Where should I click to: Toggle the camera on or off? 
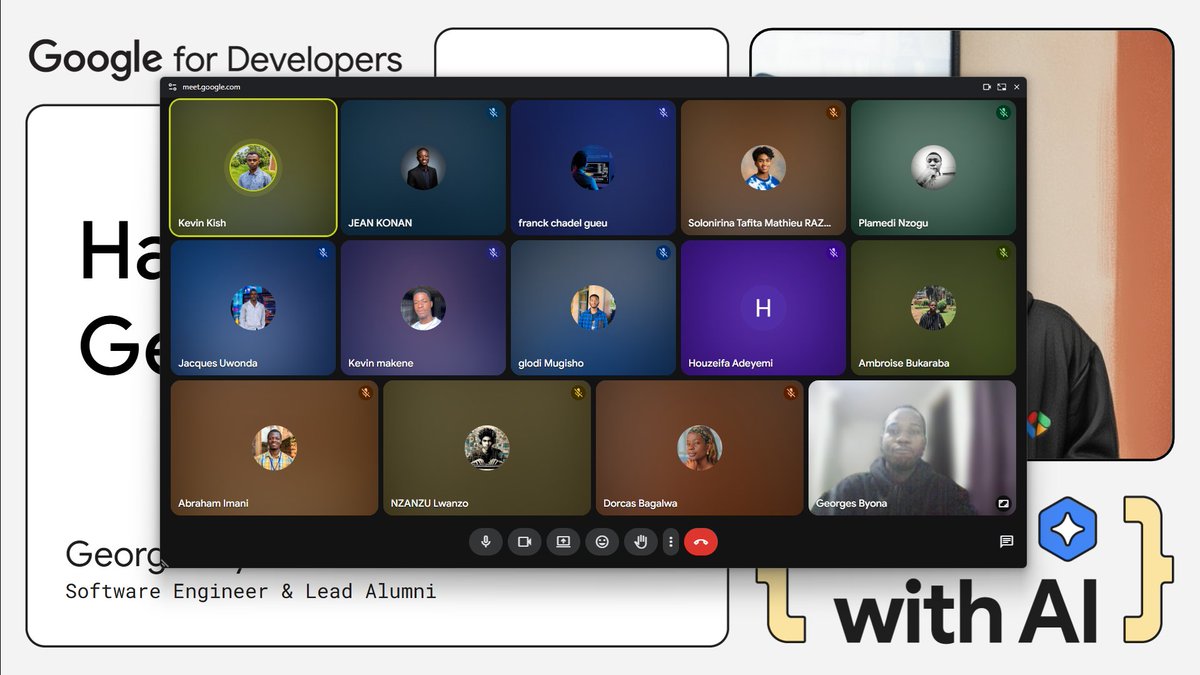[524, 541]
